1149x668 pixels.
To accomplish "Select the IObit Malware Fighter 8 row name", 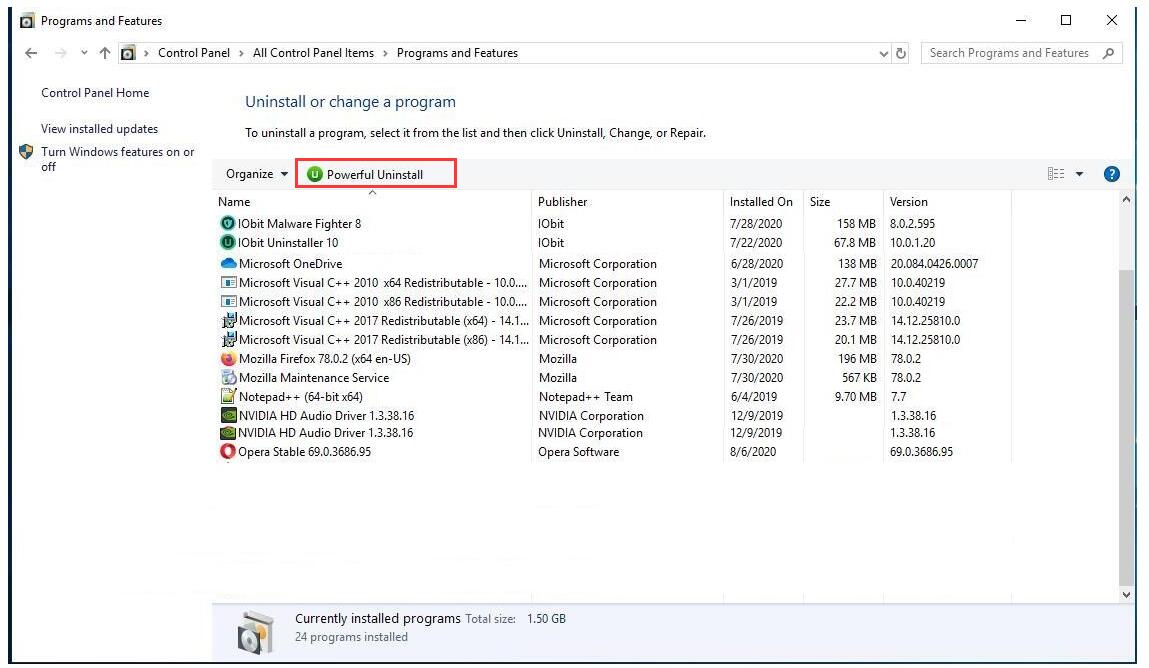I will point(300,223).
